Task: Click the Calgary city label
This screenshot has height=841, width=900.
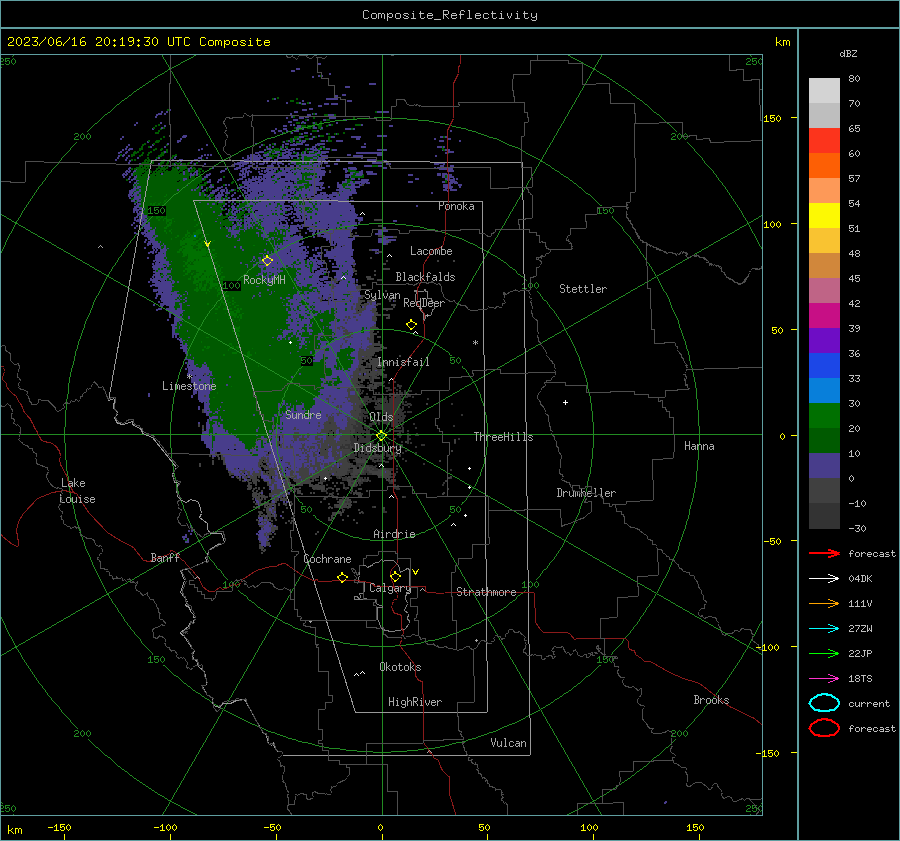Action: [x=390, y=588]
